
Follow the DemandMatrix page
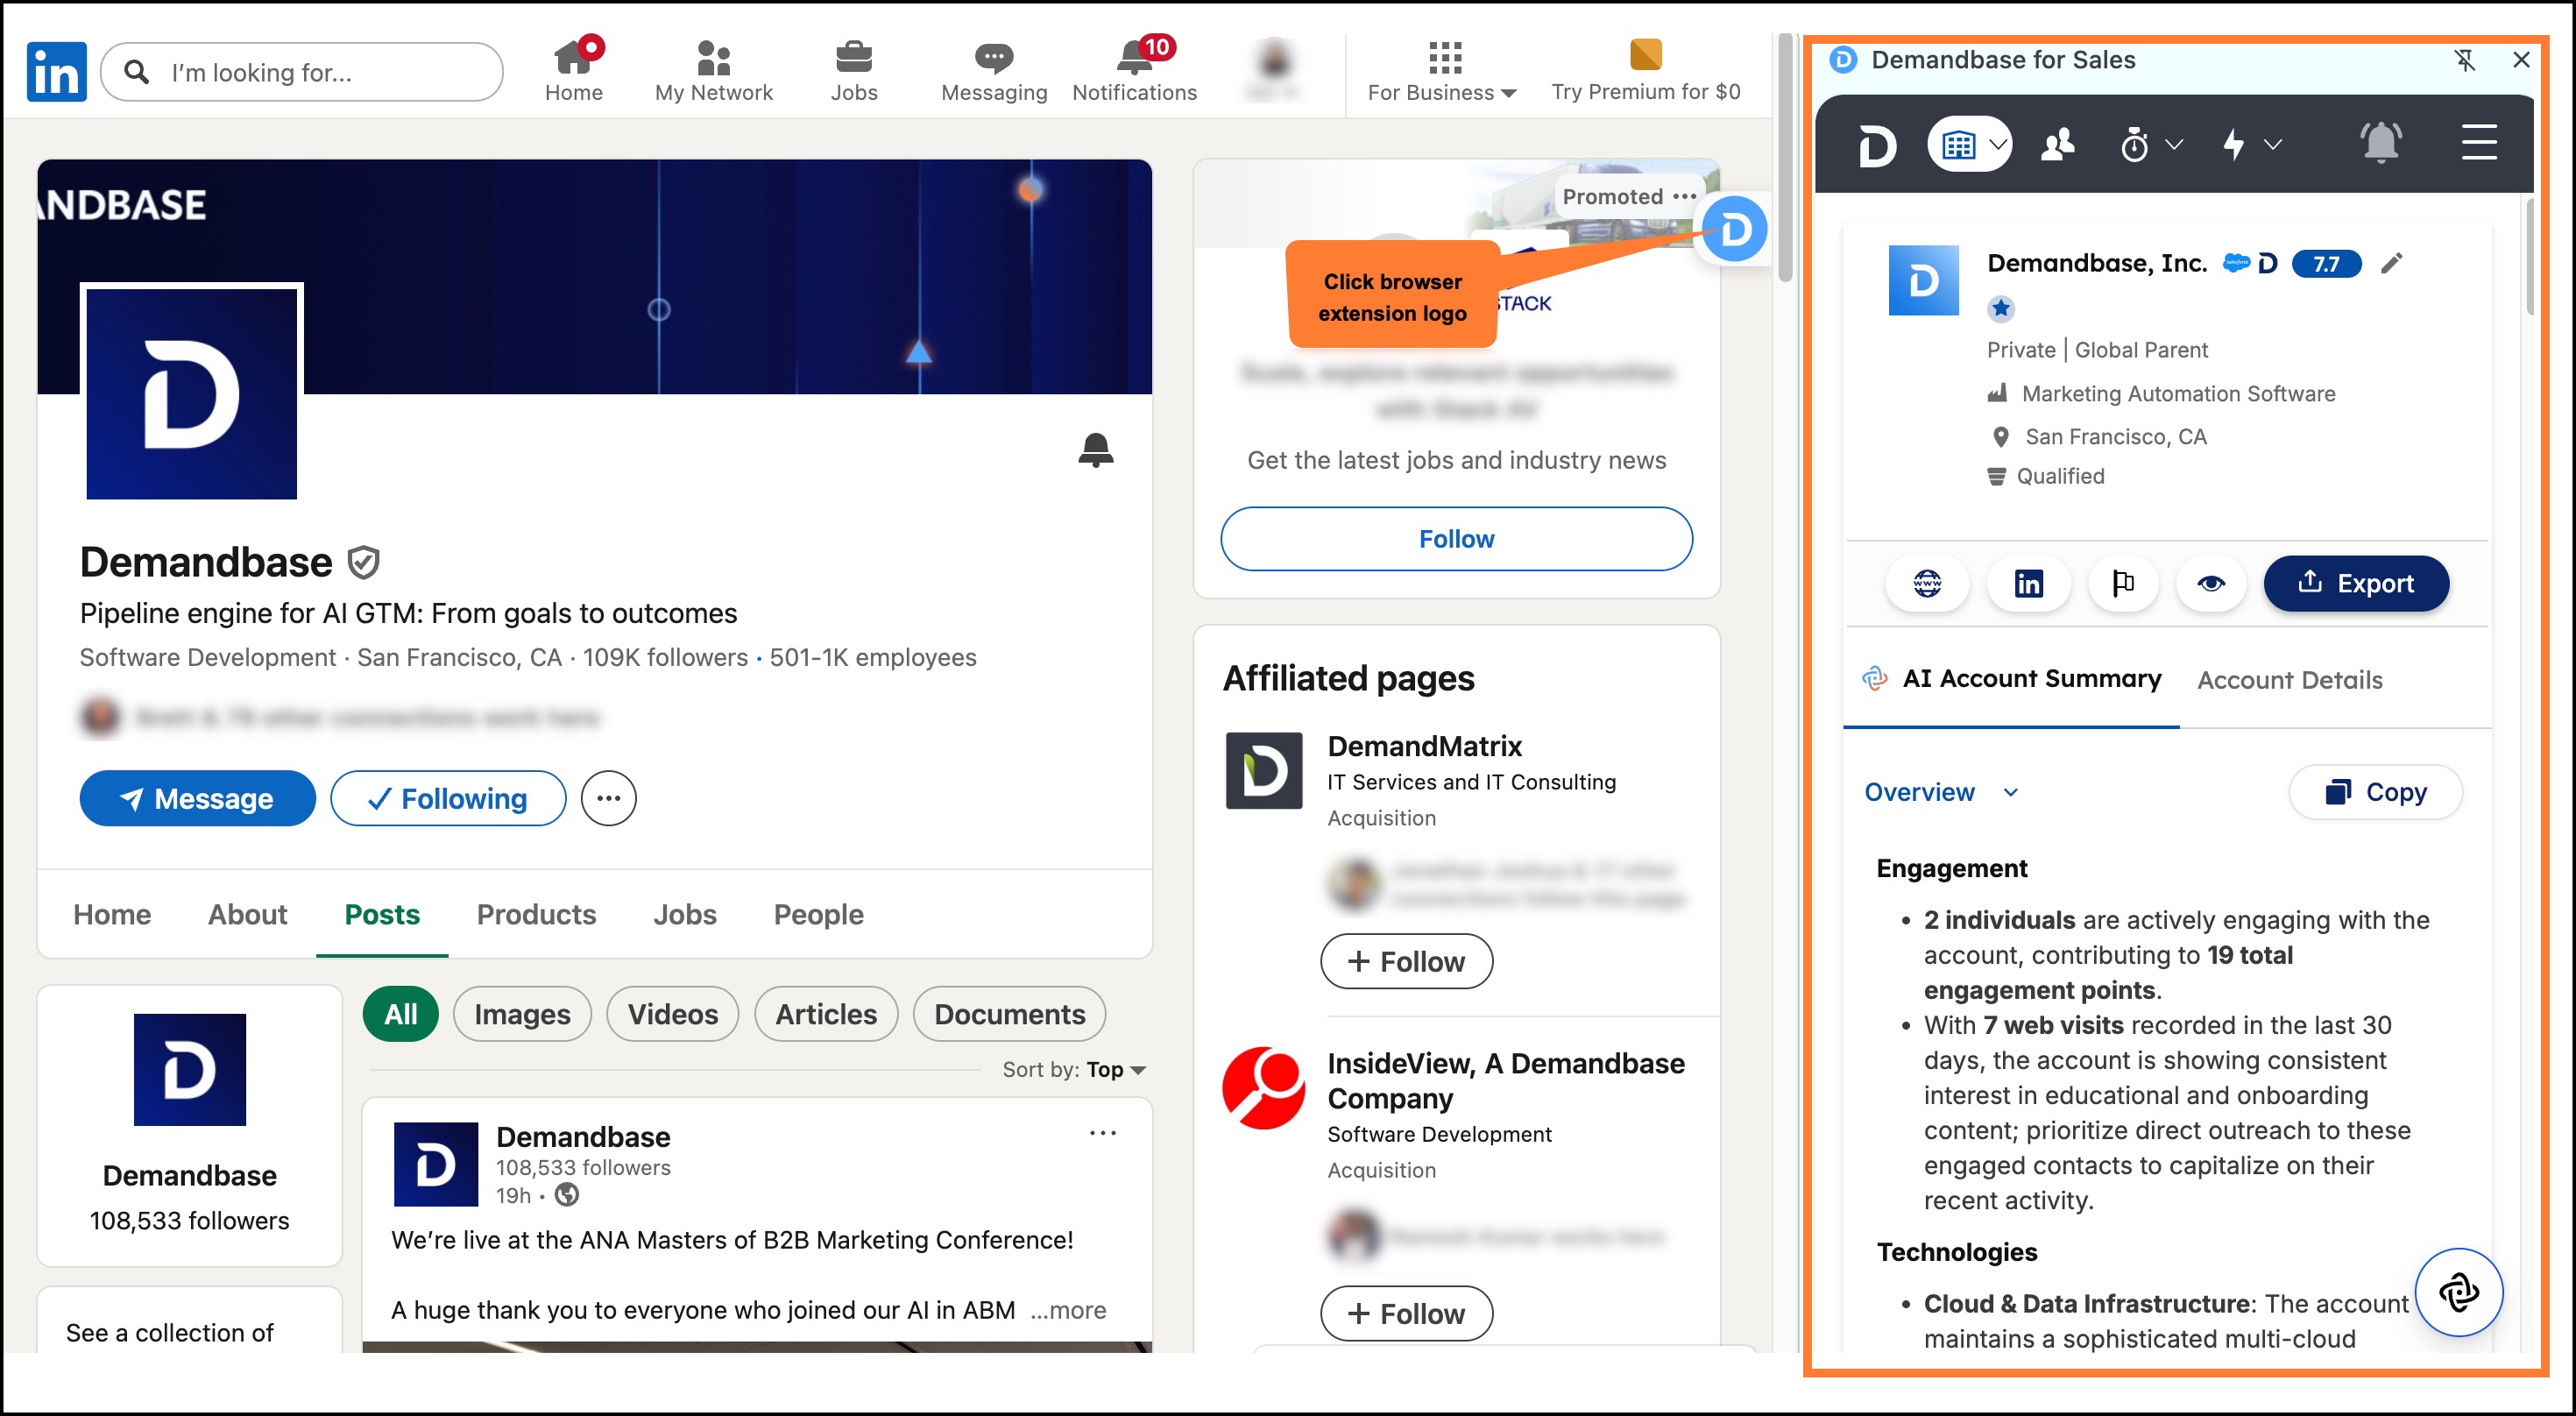click(x=1406, y=961)
